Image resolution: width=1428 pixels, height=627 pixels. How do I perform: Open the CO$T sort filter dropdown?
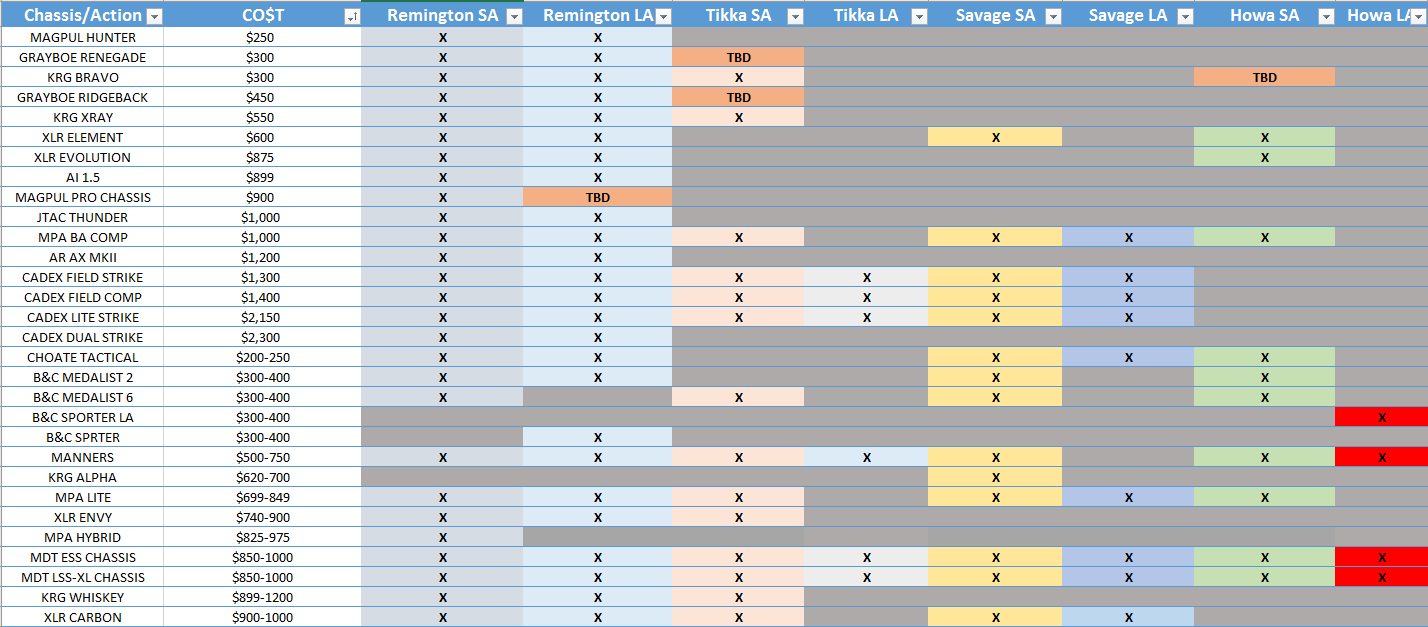coord(351,17)
